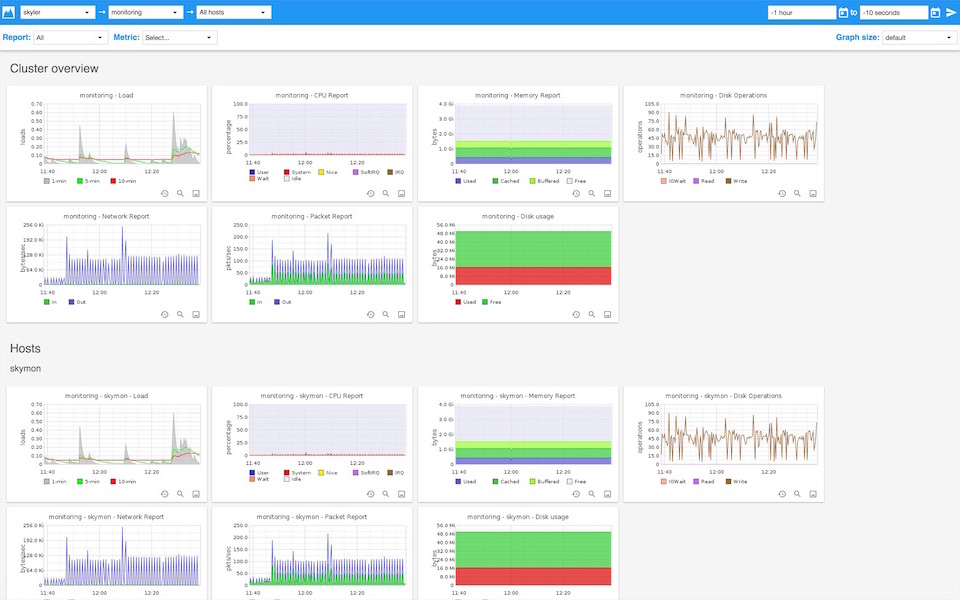
Task: Open history for cluster Load graph
Action: pyautogui.click(x=165, y=193)
